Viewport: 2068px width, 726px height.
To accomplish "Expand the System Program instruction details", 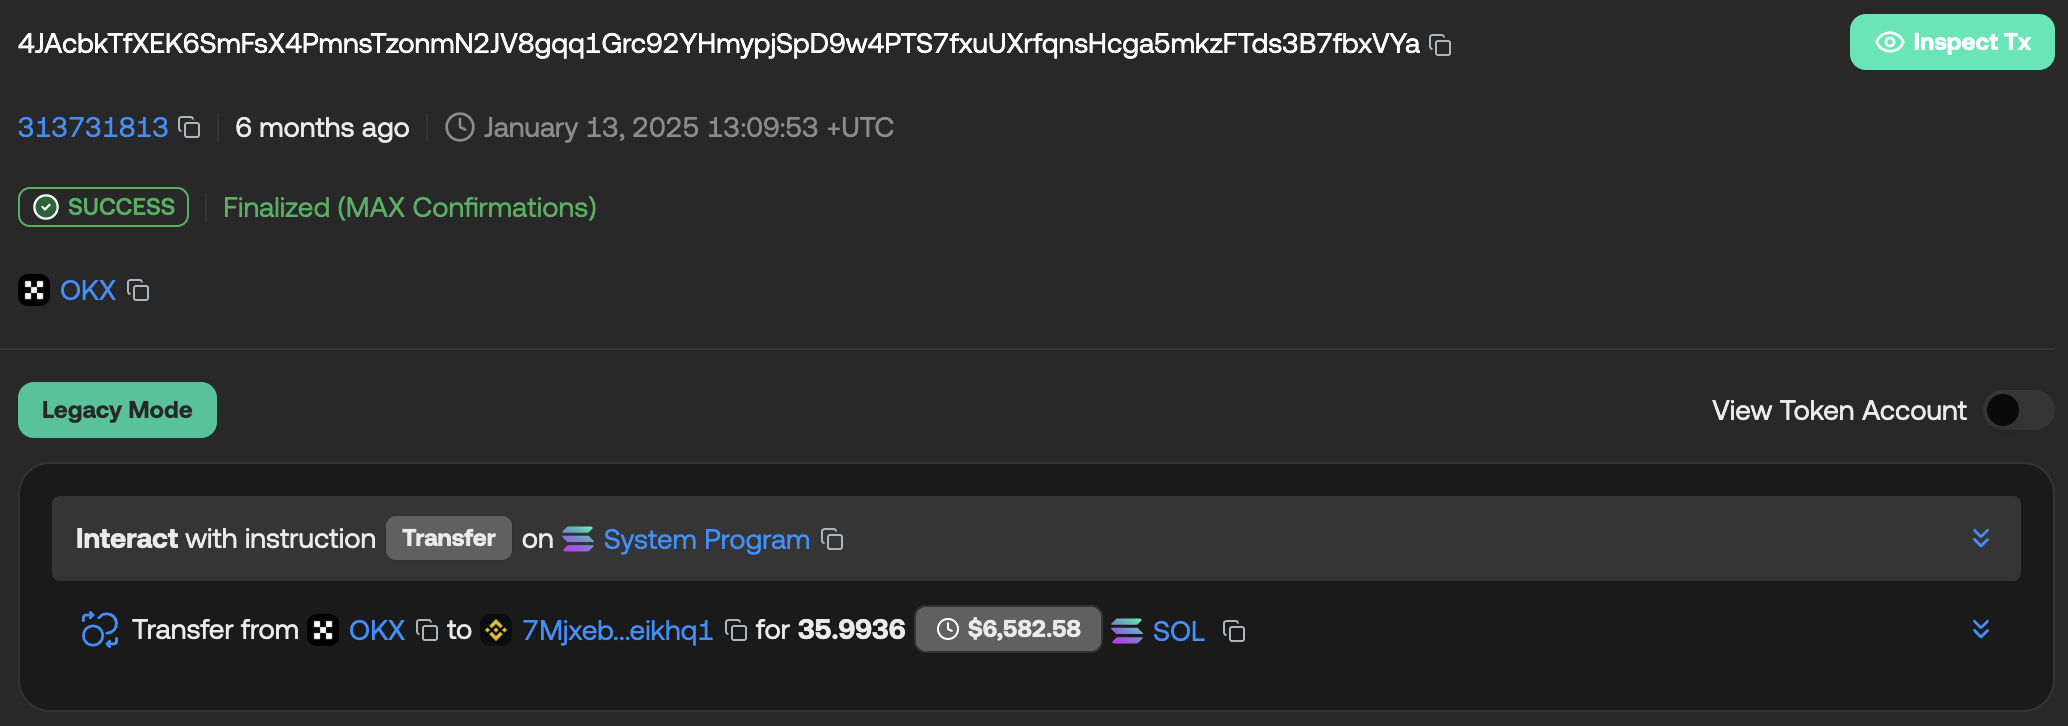I will click(x=1980, y=539).
